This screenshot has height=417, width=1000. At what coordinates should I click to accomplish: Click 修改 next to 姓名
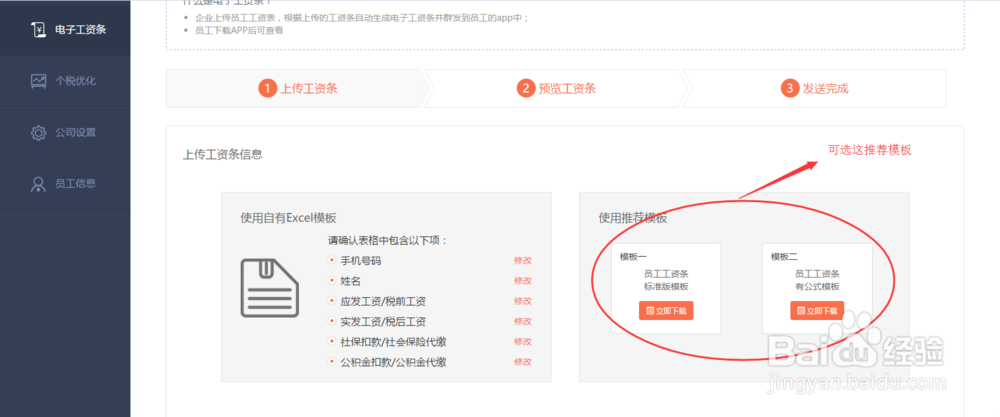(523, 281)
